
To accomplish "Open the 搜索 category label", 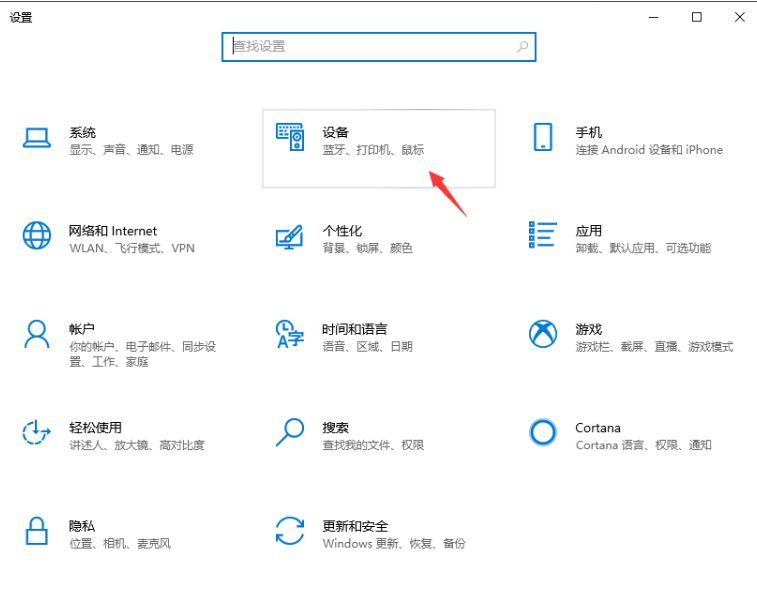I will tap(335, 428).
